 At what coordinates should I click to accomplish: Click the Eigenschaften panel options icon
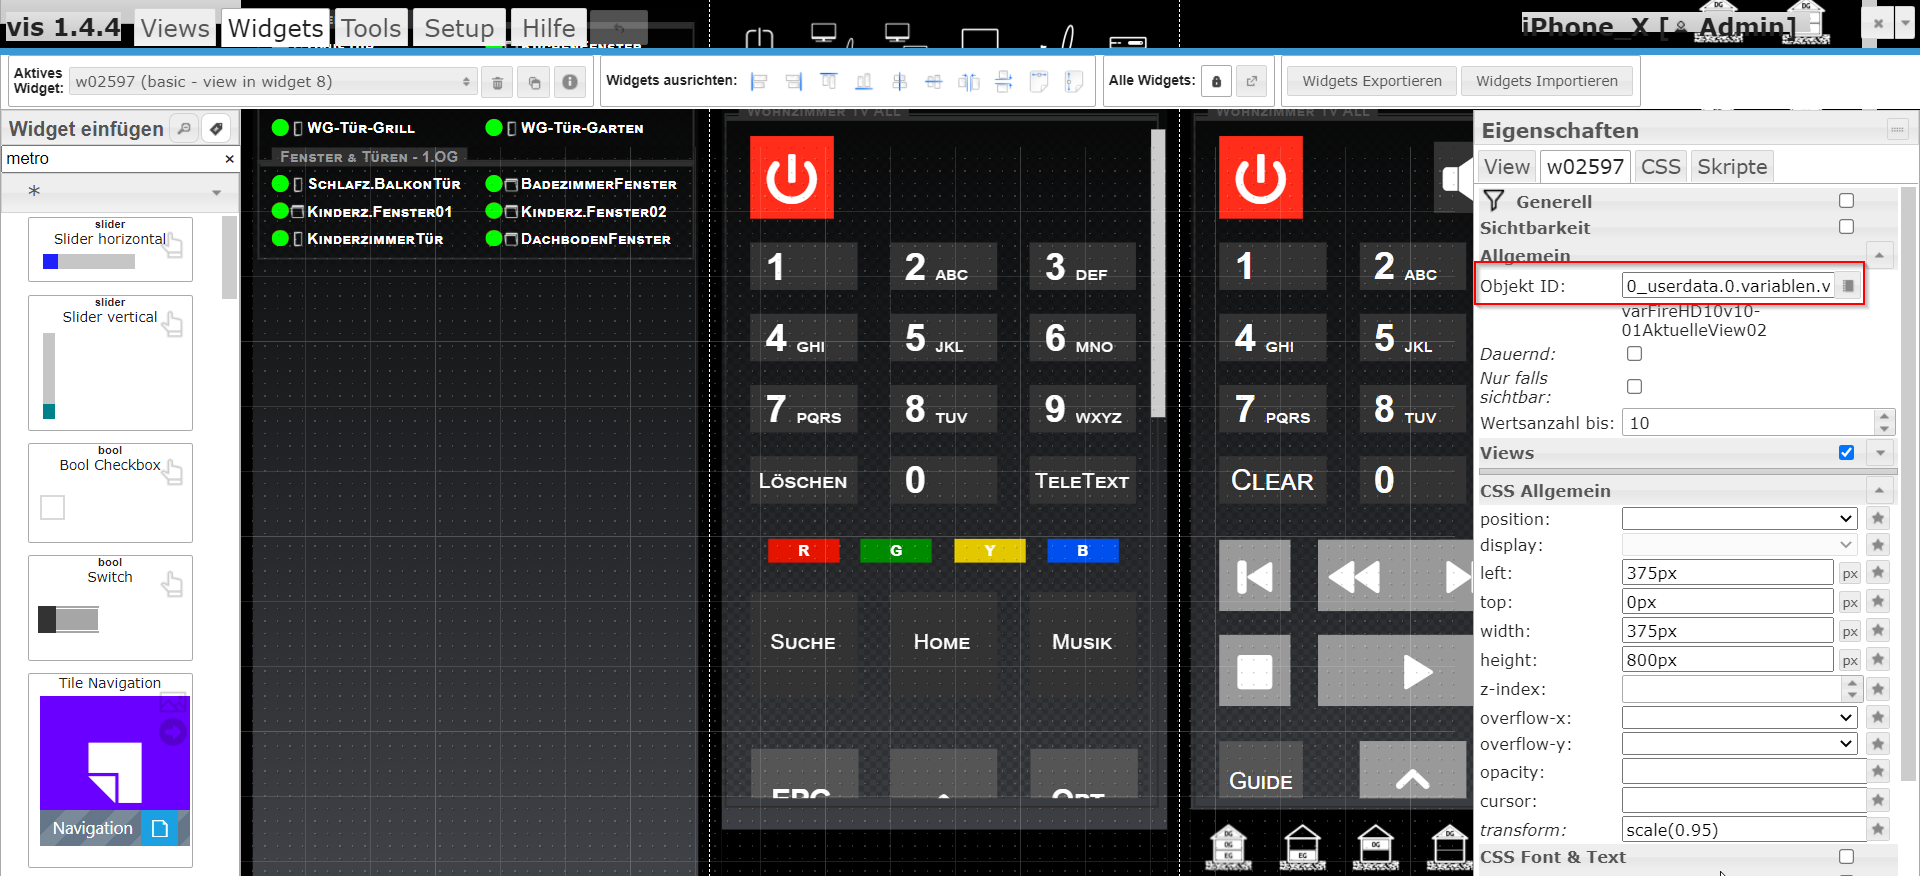pos(1896,129)
